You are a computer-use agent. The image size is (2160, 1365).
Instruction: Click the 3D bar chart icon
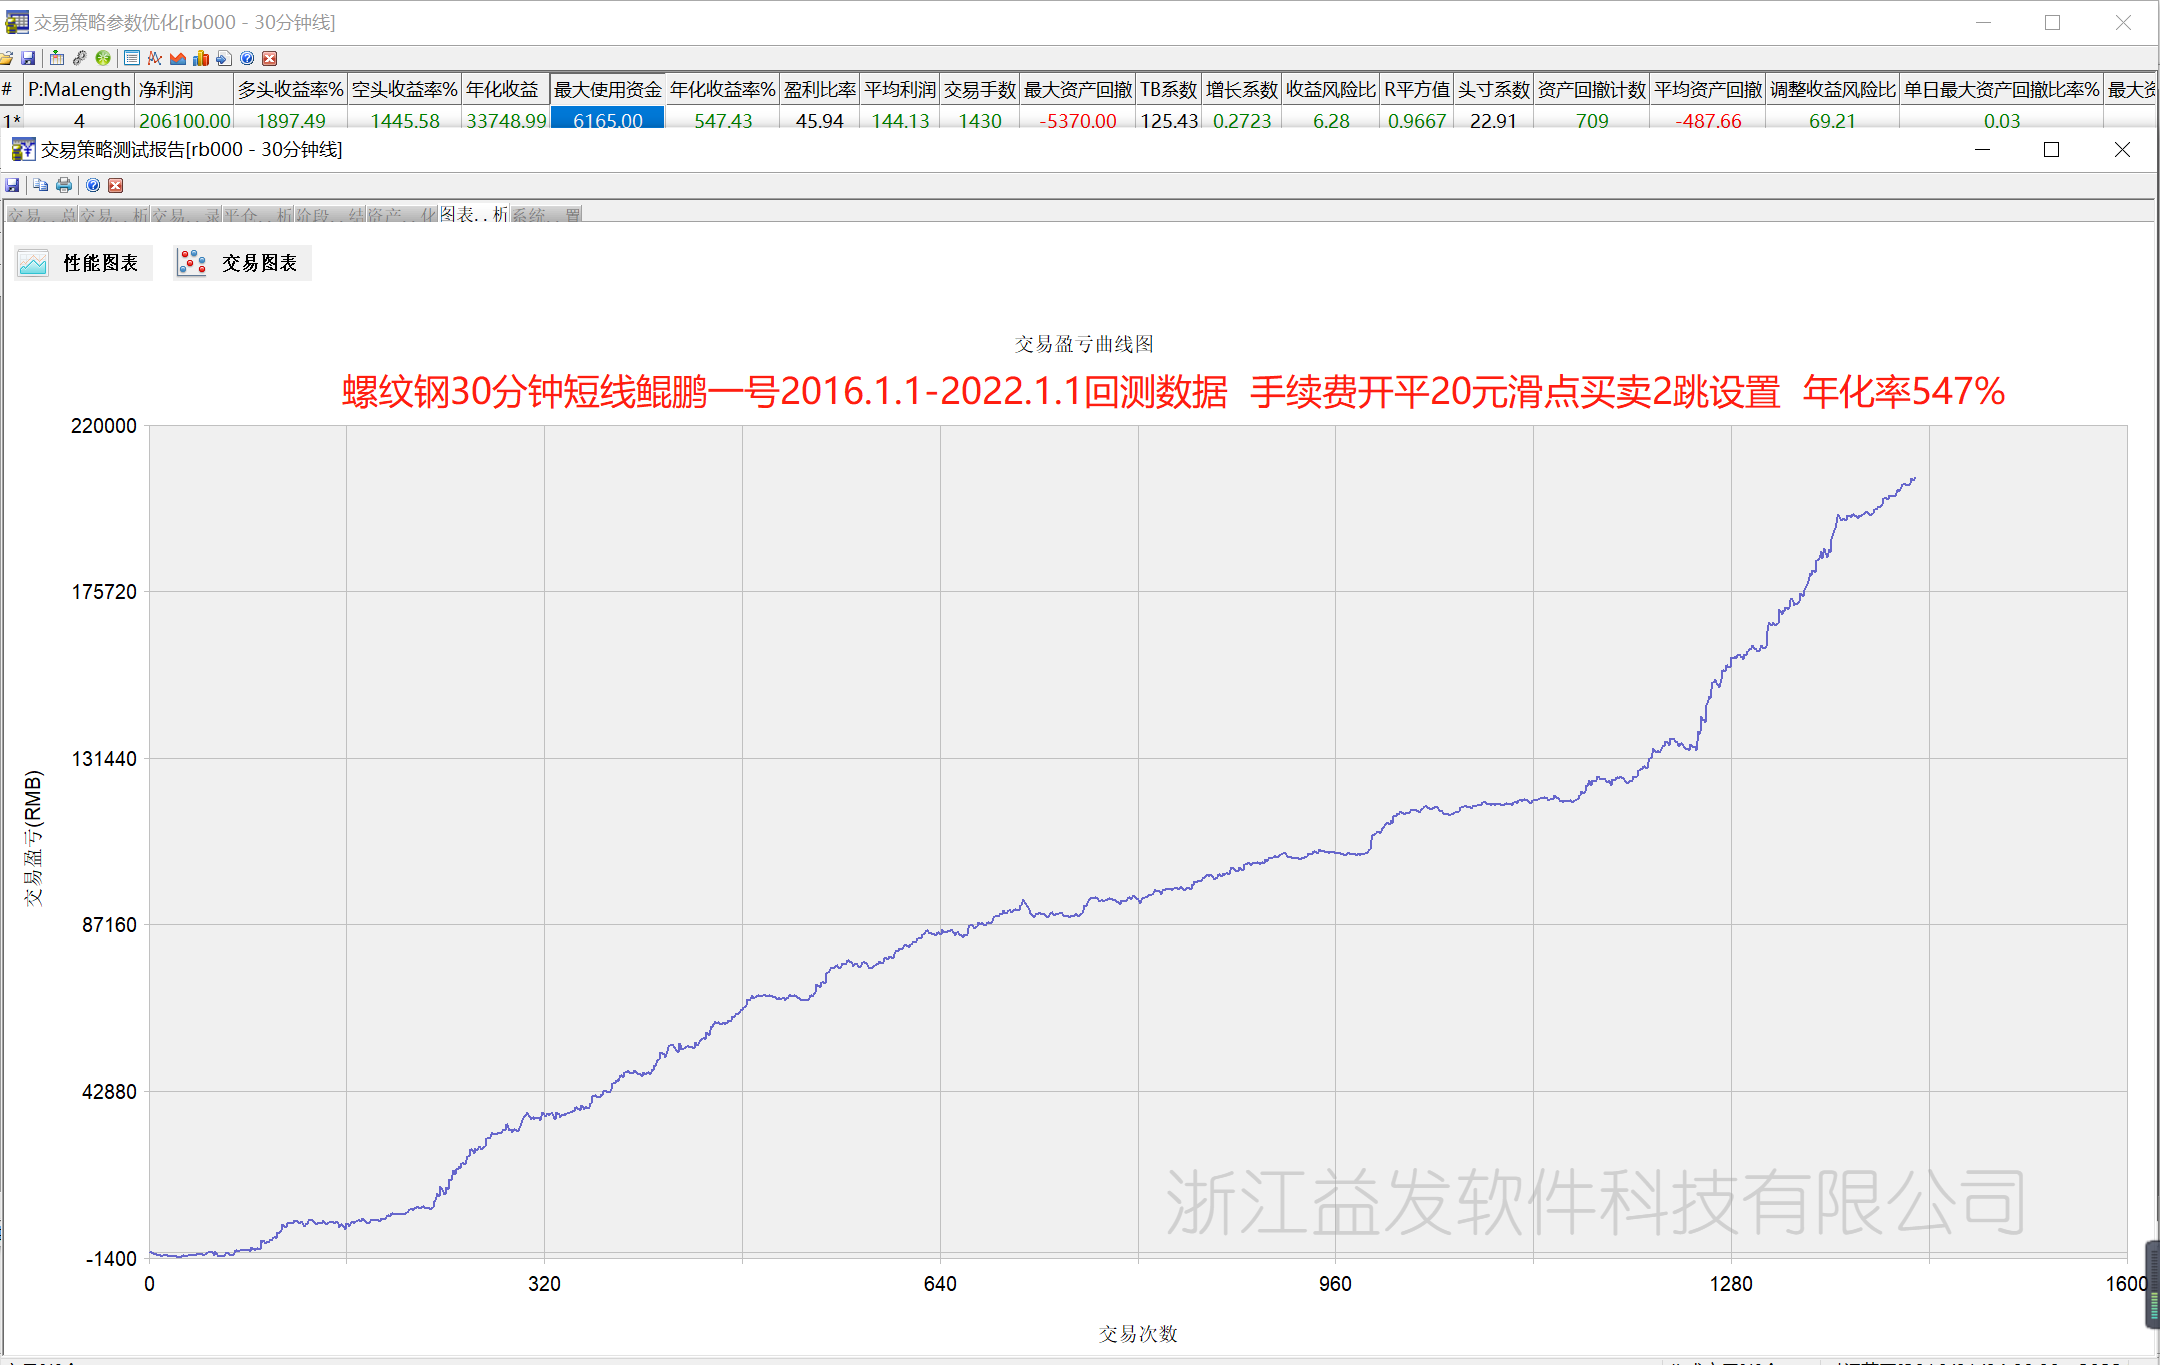click(201, 58)
